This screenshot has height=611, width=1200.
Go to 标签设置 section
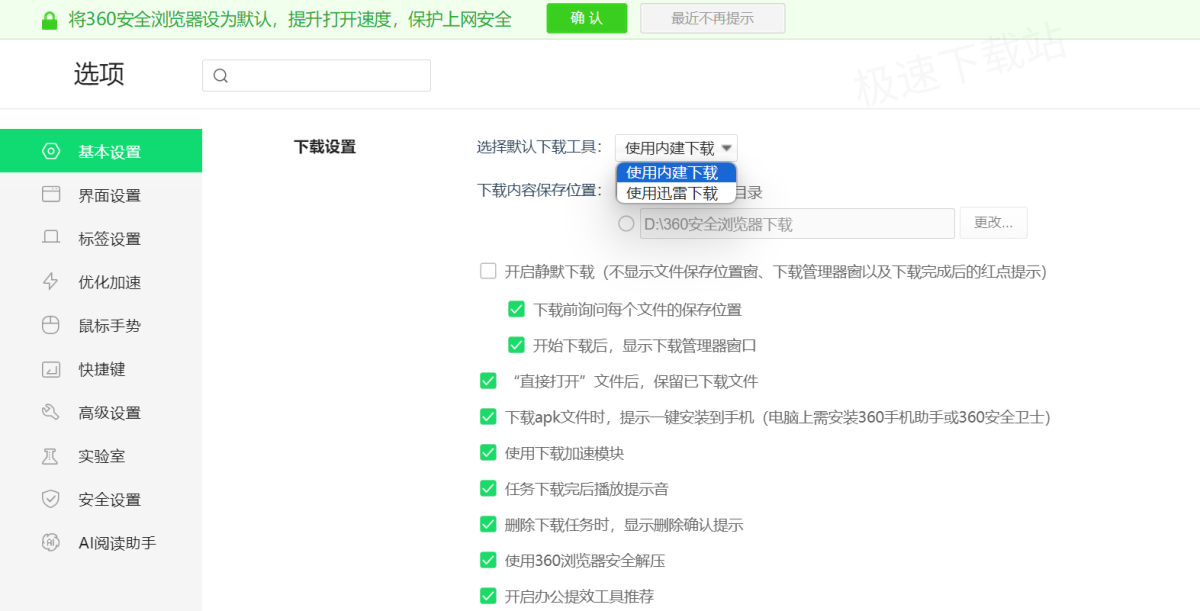(101, 238)
